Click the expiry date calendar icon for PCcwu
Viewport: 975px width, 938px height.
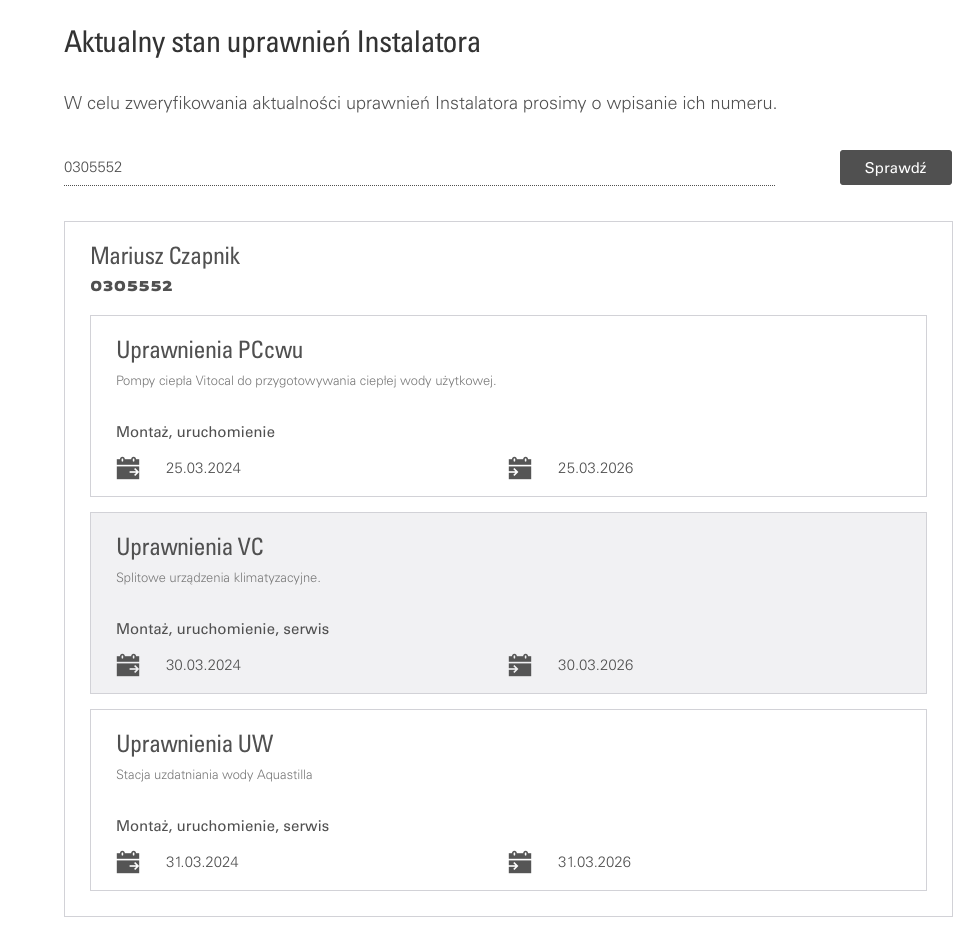coord(520,468)
